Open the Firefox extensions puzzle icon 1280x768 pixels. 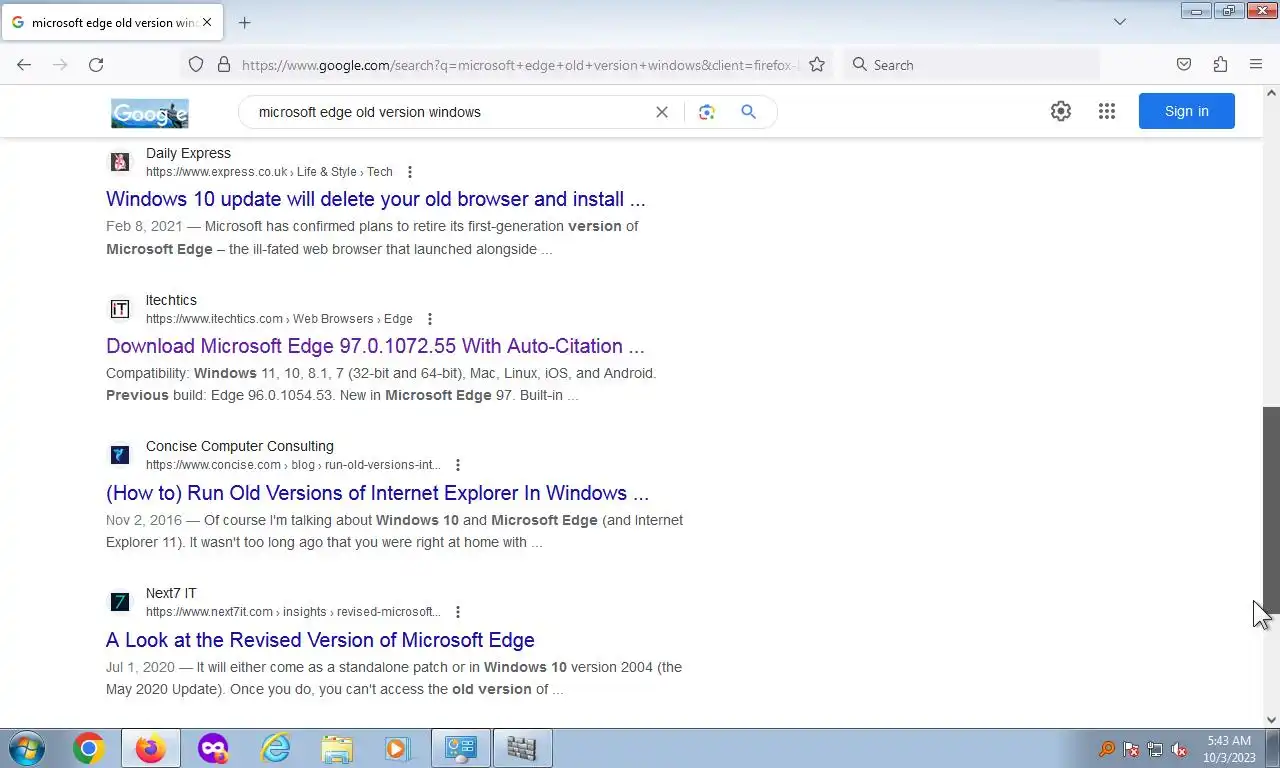1220,64
